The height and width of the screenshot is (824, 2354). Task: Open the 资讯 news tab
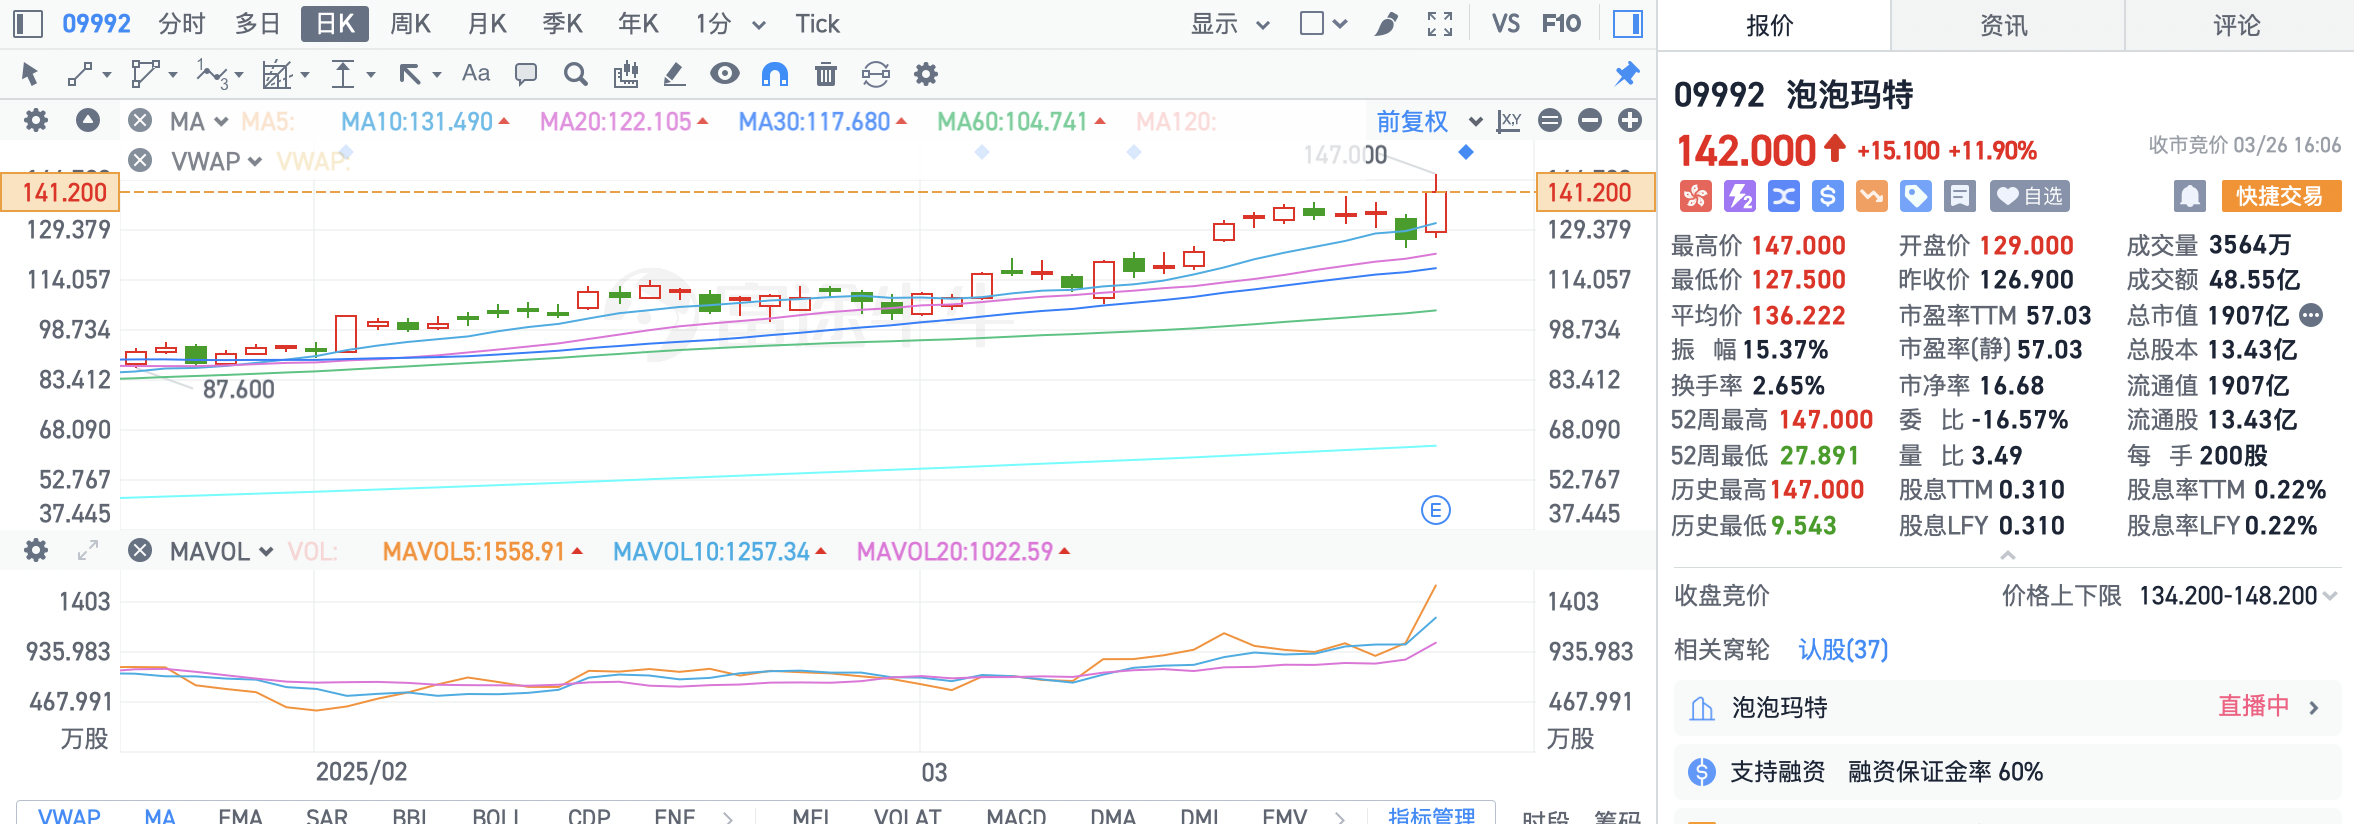(x=2005, y=25)
